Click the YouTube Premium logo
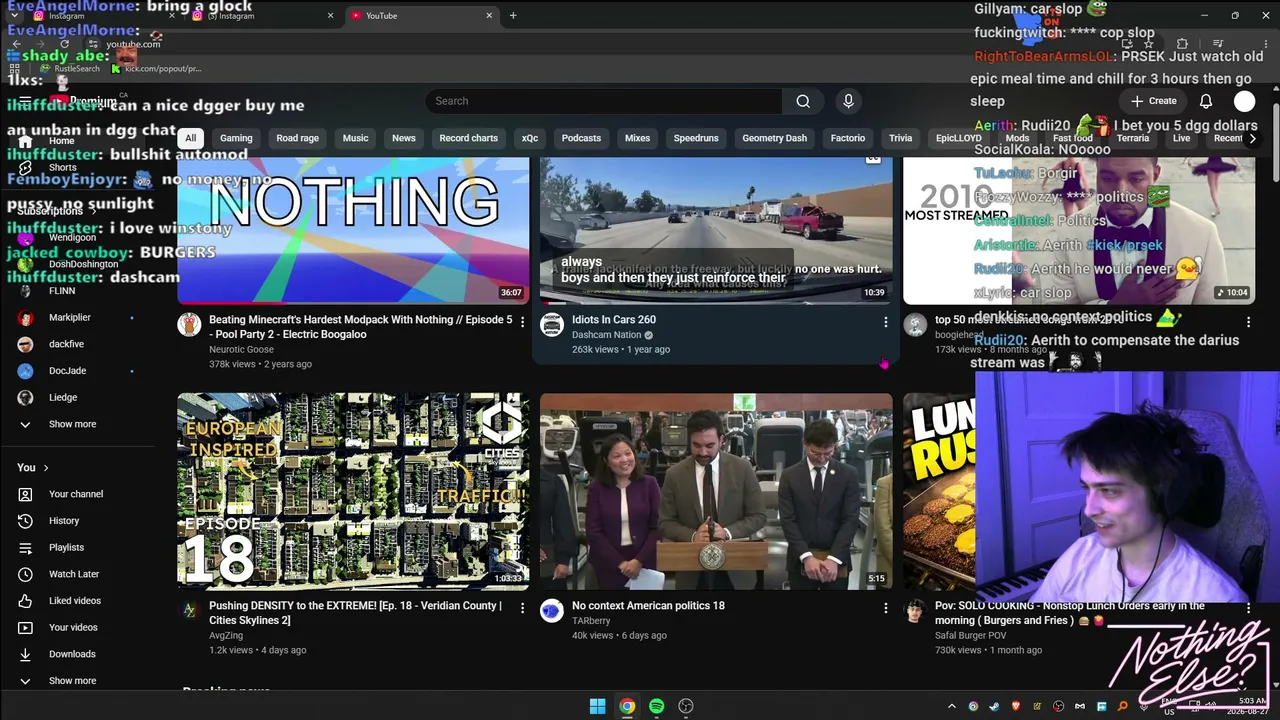 (x=84, y=101)
